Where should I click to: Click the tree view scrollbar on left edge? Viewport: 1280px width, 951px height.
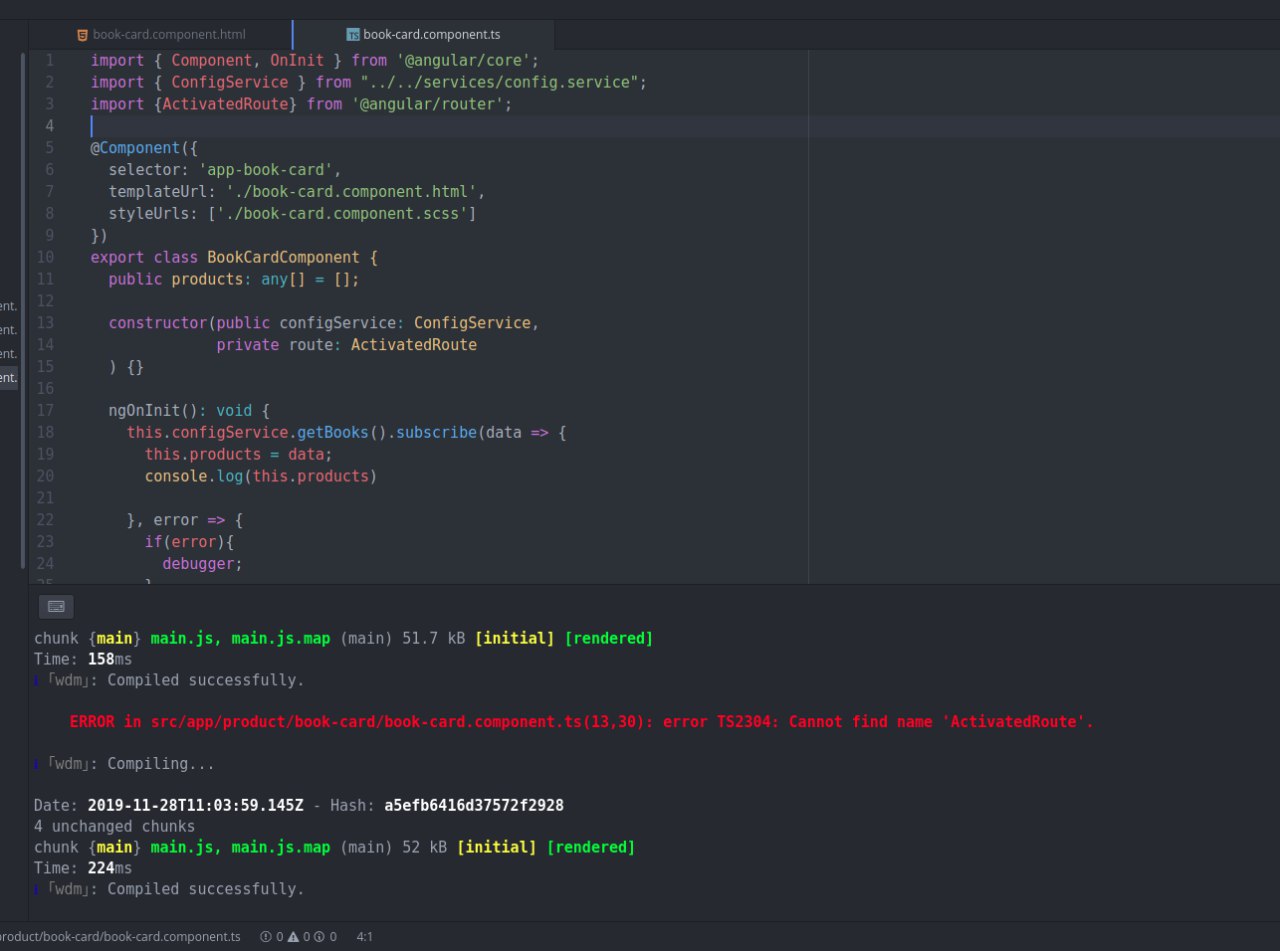(23, 310)
